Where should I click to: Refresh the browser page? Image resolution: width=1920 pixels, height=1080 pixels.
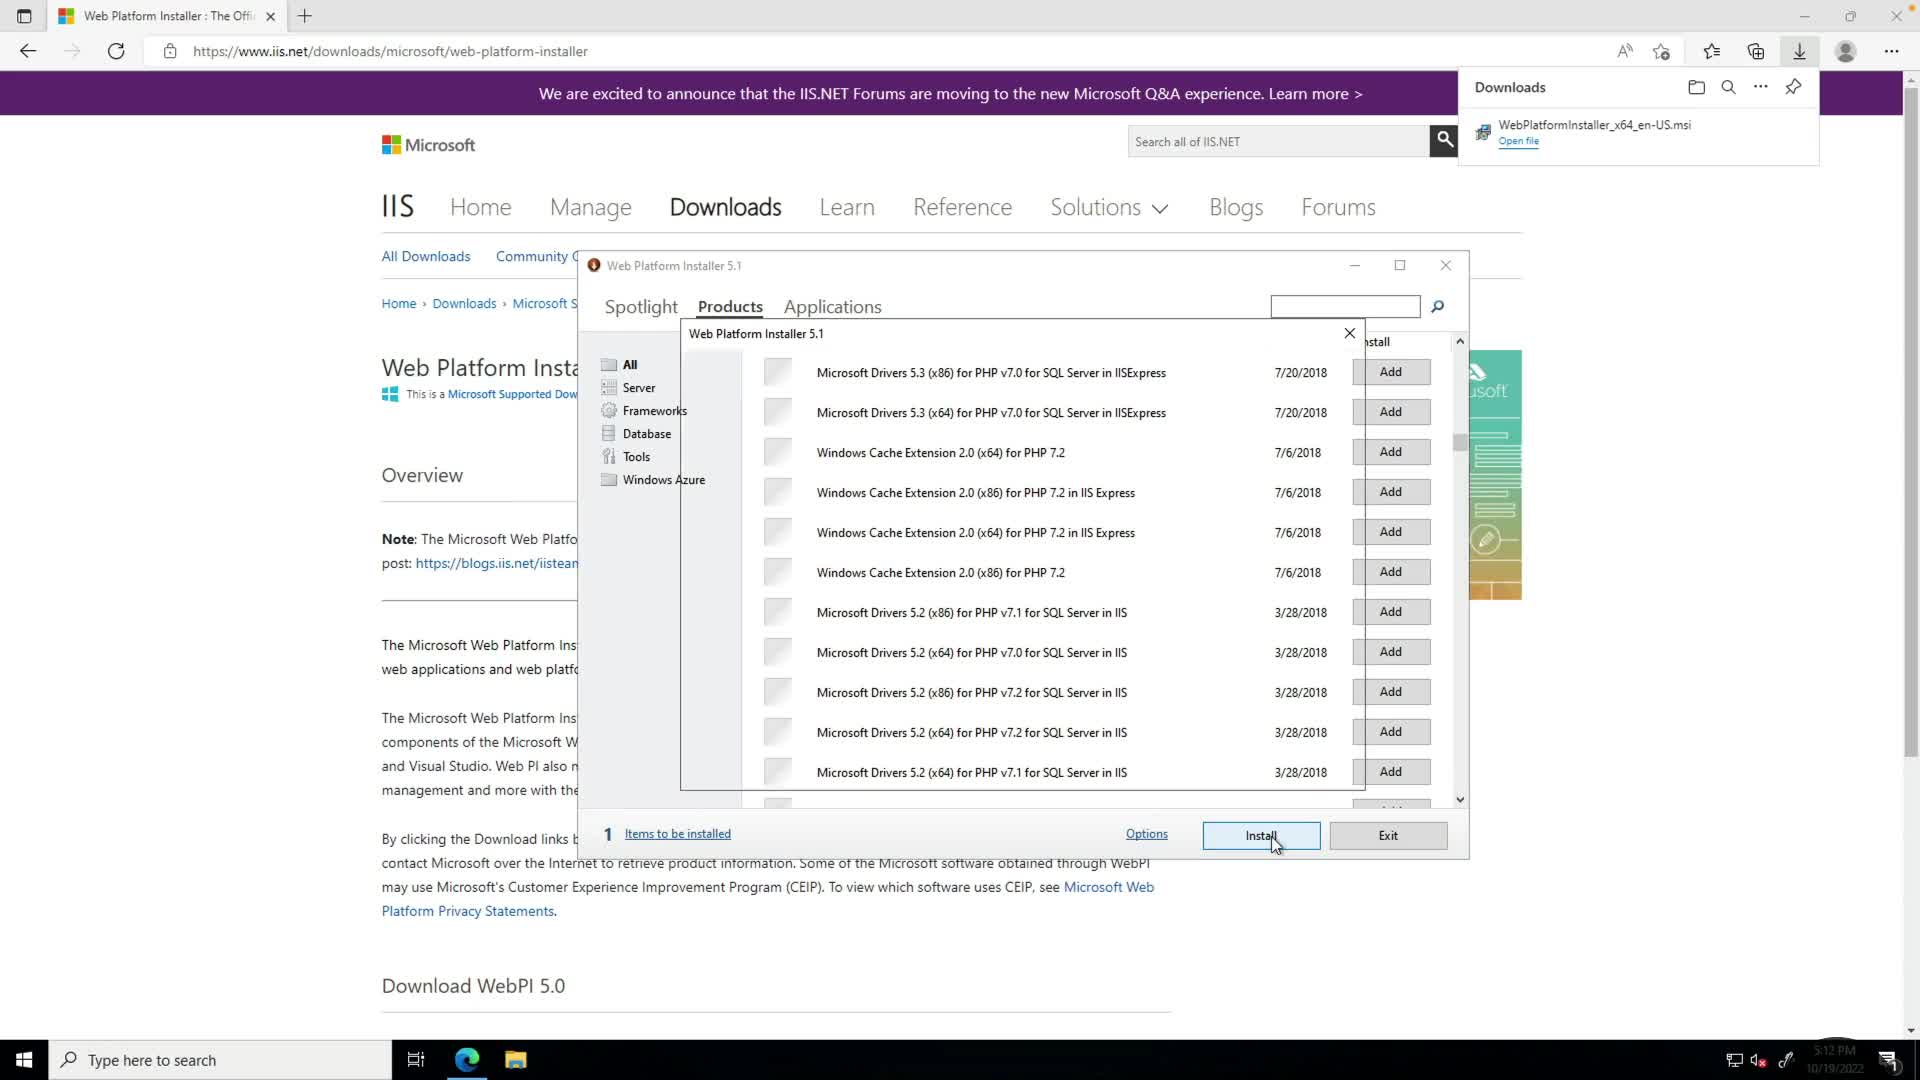[116, 51]
